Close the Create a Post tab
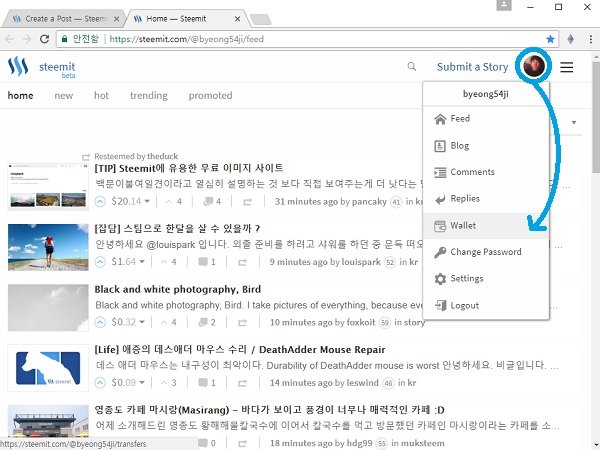This screenshot has width=600, height=450. click(116, 19)
